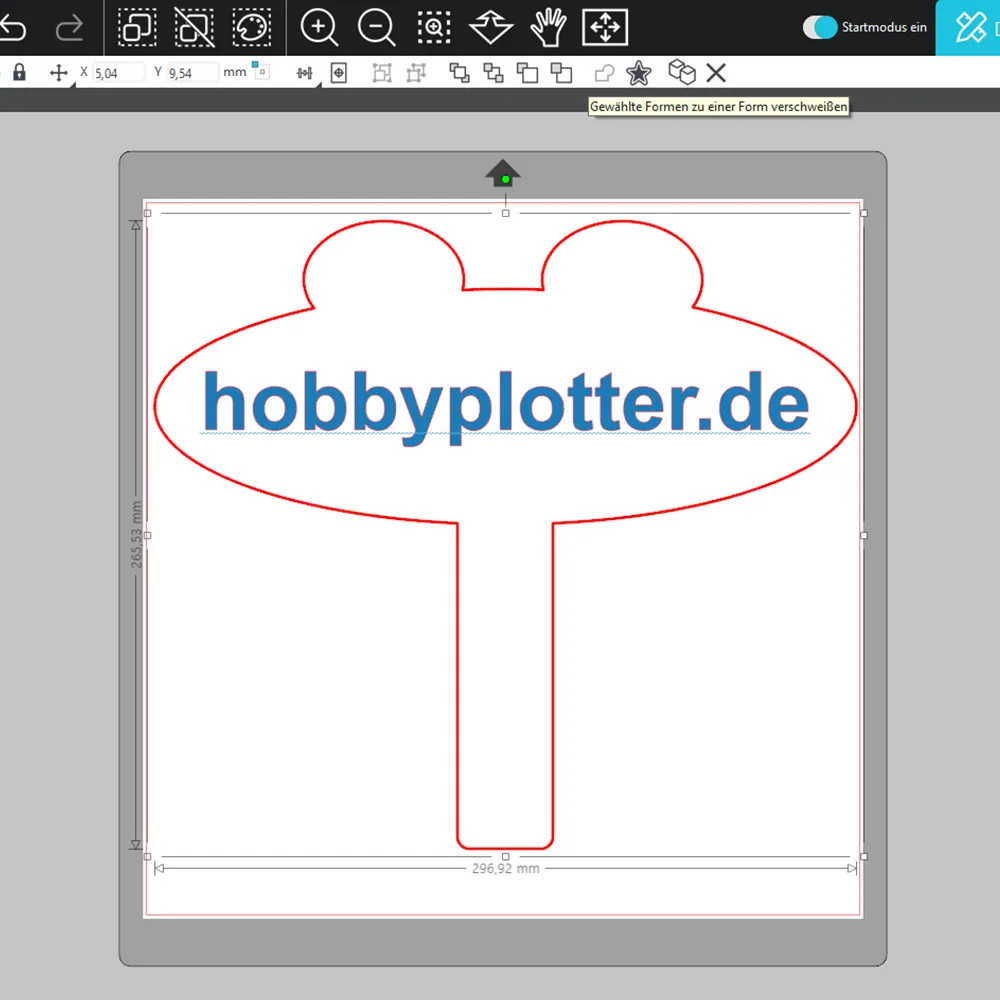Image resolution: width=1000 pixels, height=1000 pixels.
Task: Open the offset star tool
Action: [638, 73]
